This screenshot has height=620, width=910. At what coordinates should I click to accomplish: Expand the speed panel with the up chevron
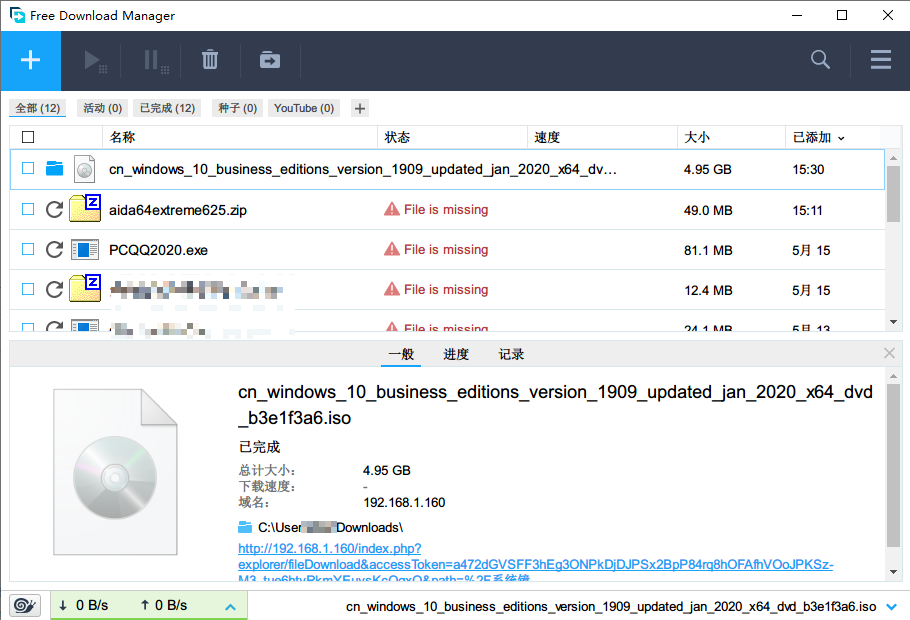click(x=230, y=607)
